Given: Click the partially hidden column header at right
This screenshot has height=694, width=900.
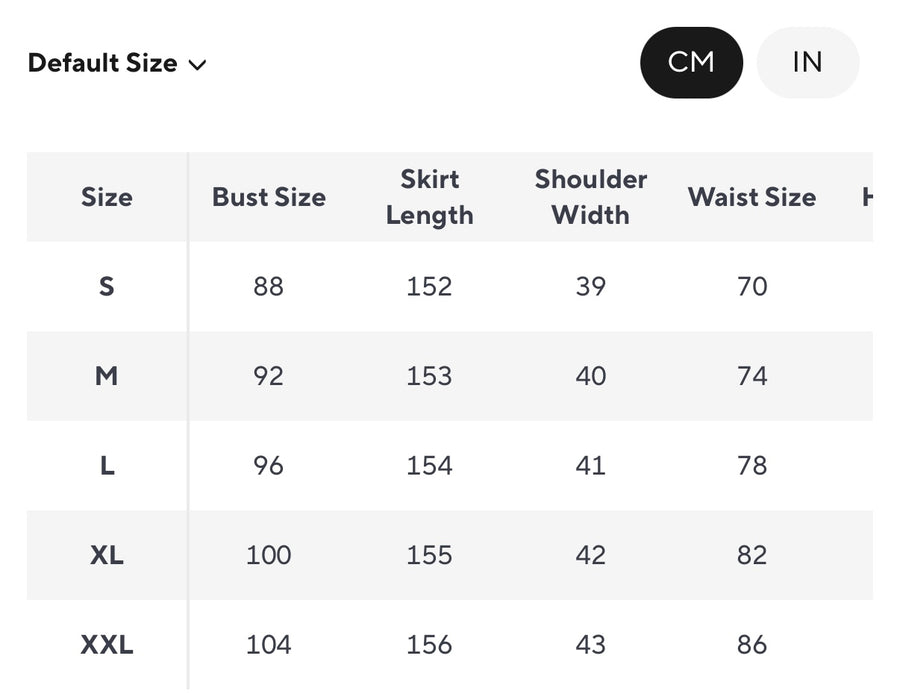Looking at the screenshot, I should pyautogui.click(x=866, y=197).
